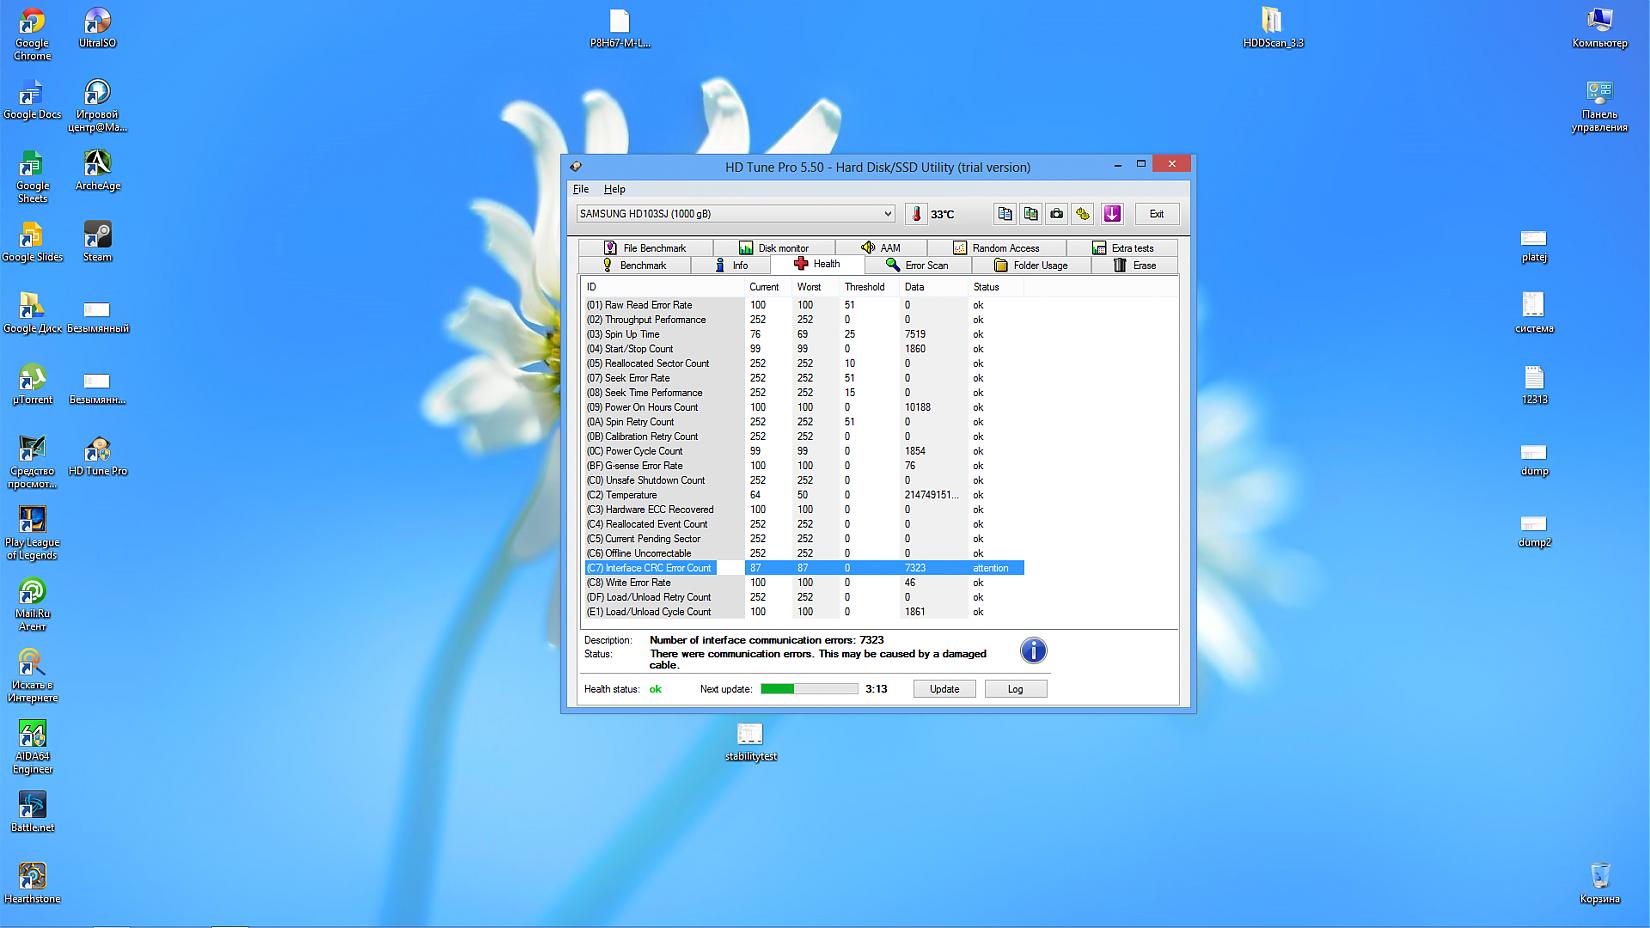The height and width of the screenshot is (928, 1650).
Task: Open the Disk monitor tab
Action: tap(773, 248)
